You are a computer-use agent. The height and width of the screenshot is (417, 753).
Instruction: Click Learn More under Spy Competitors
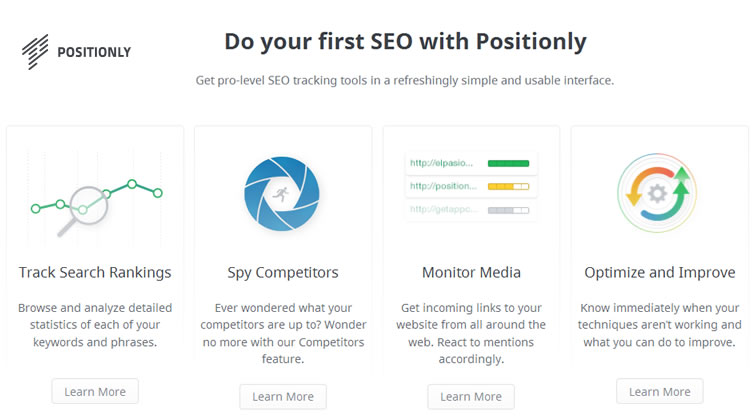click(x=283, y=396)
